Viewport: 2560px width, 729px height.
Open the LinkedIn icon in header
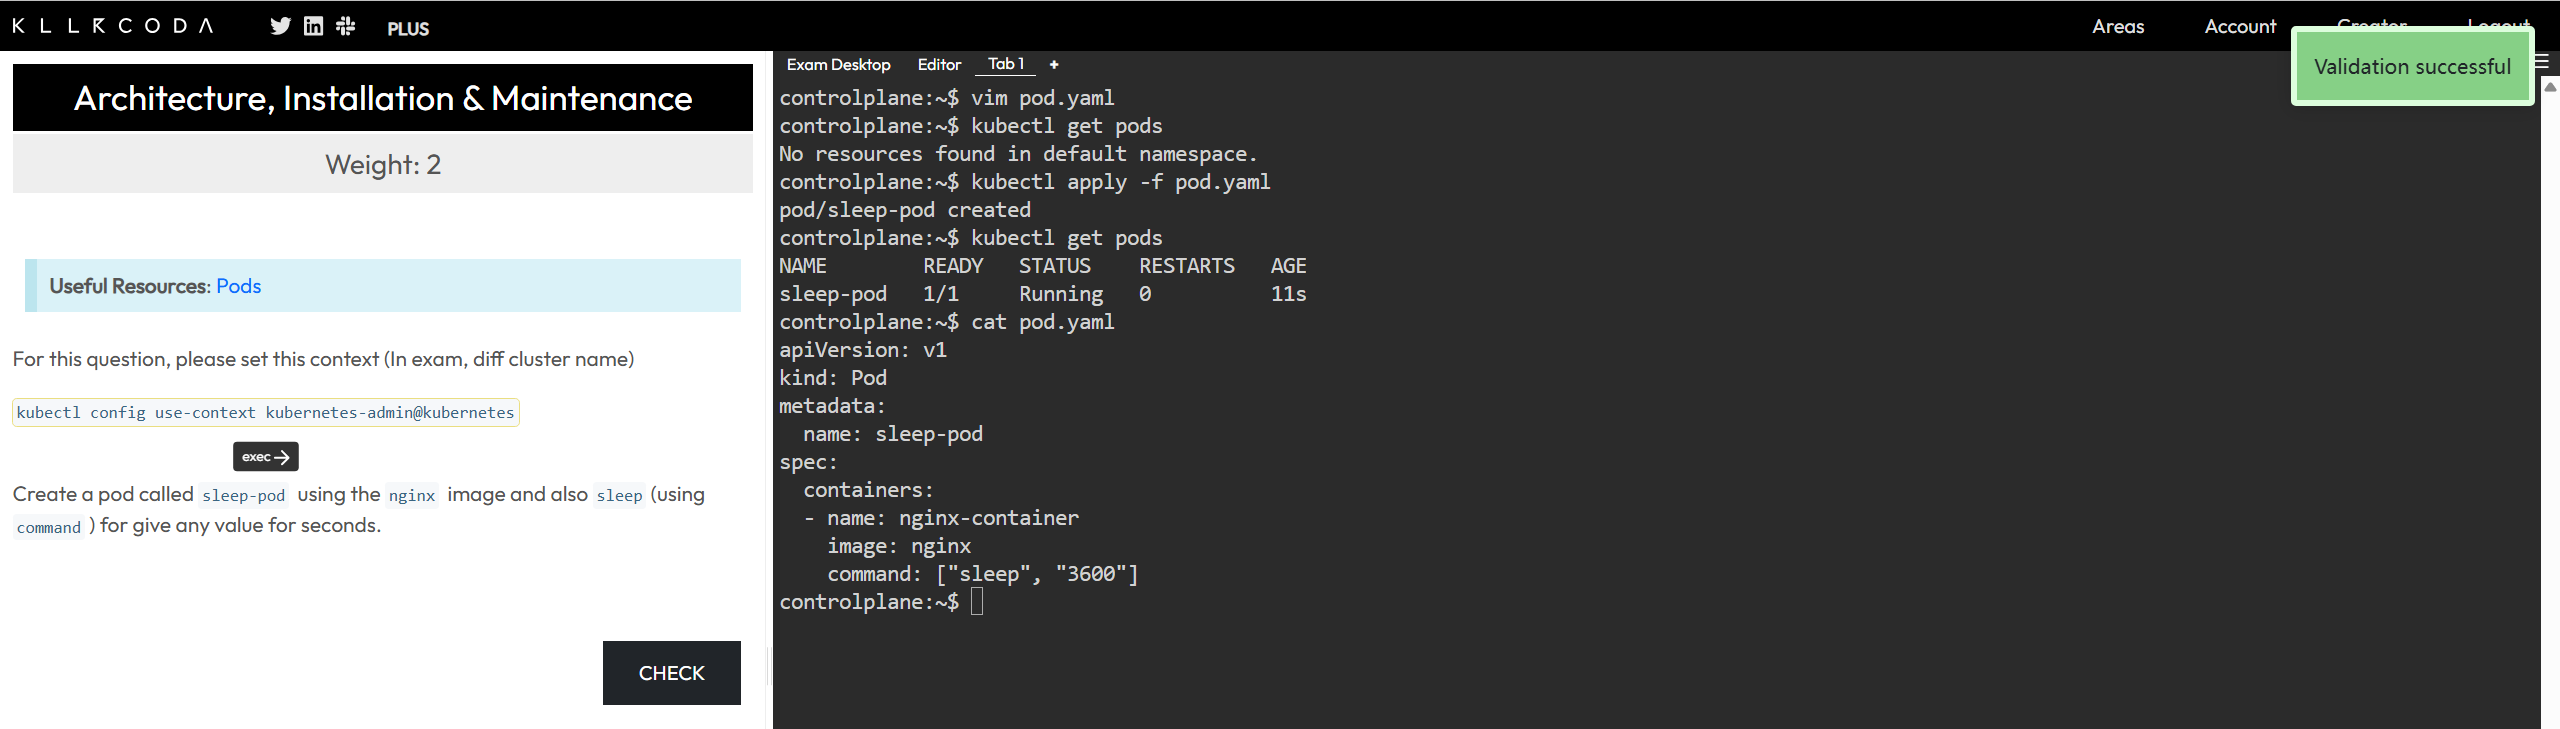313,26
